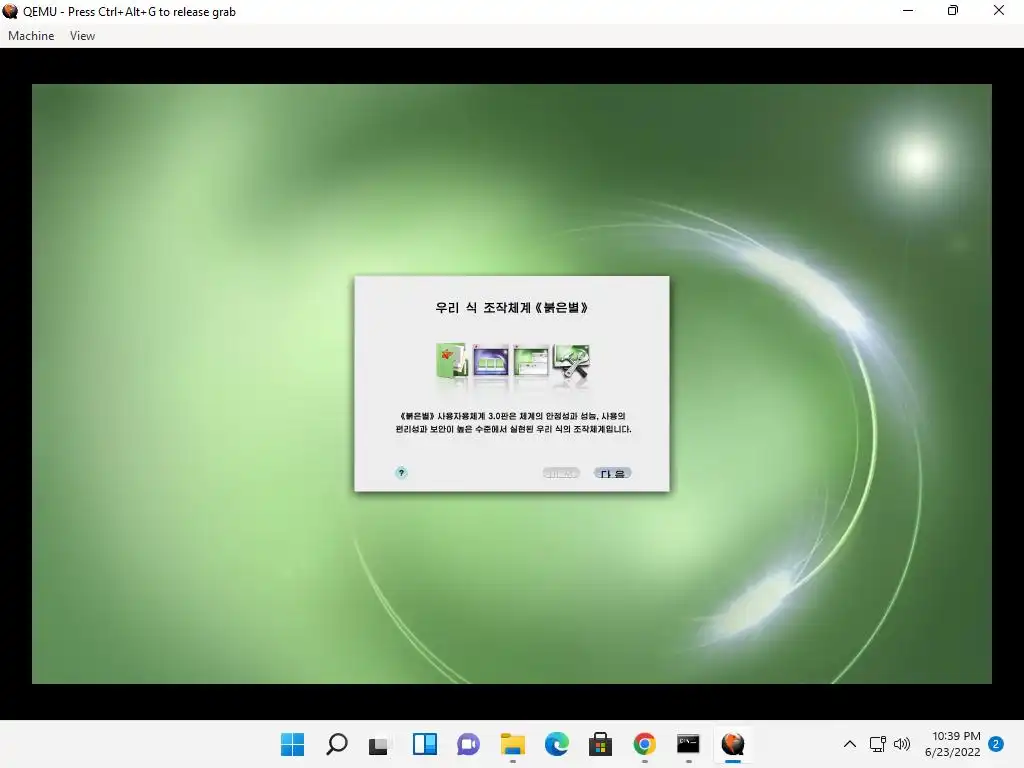Minimize the QEMU window

pos(908,11)
